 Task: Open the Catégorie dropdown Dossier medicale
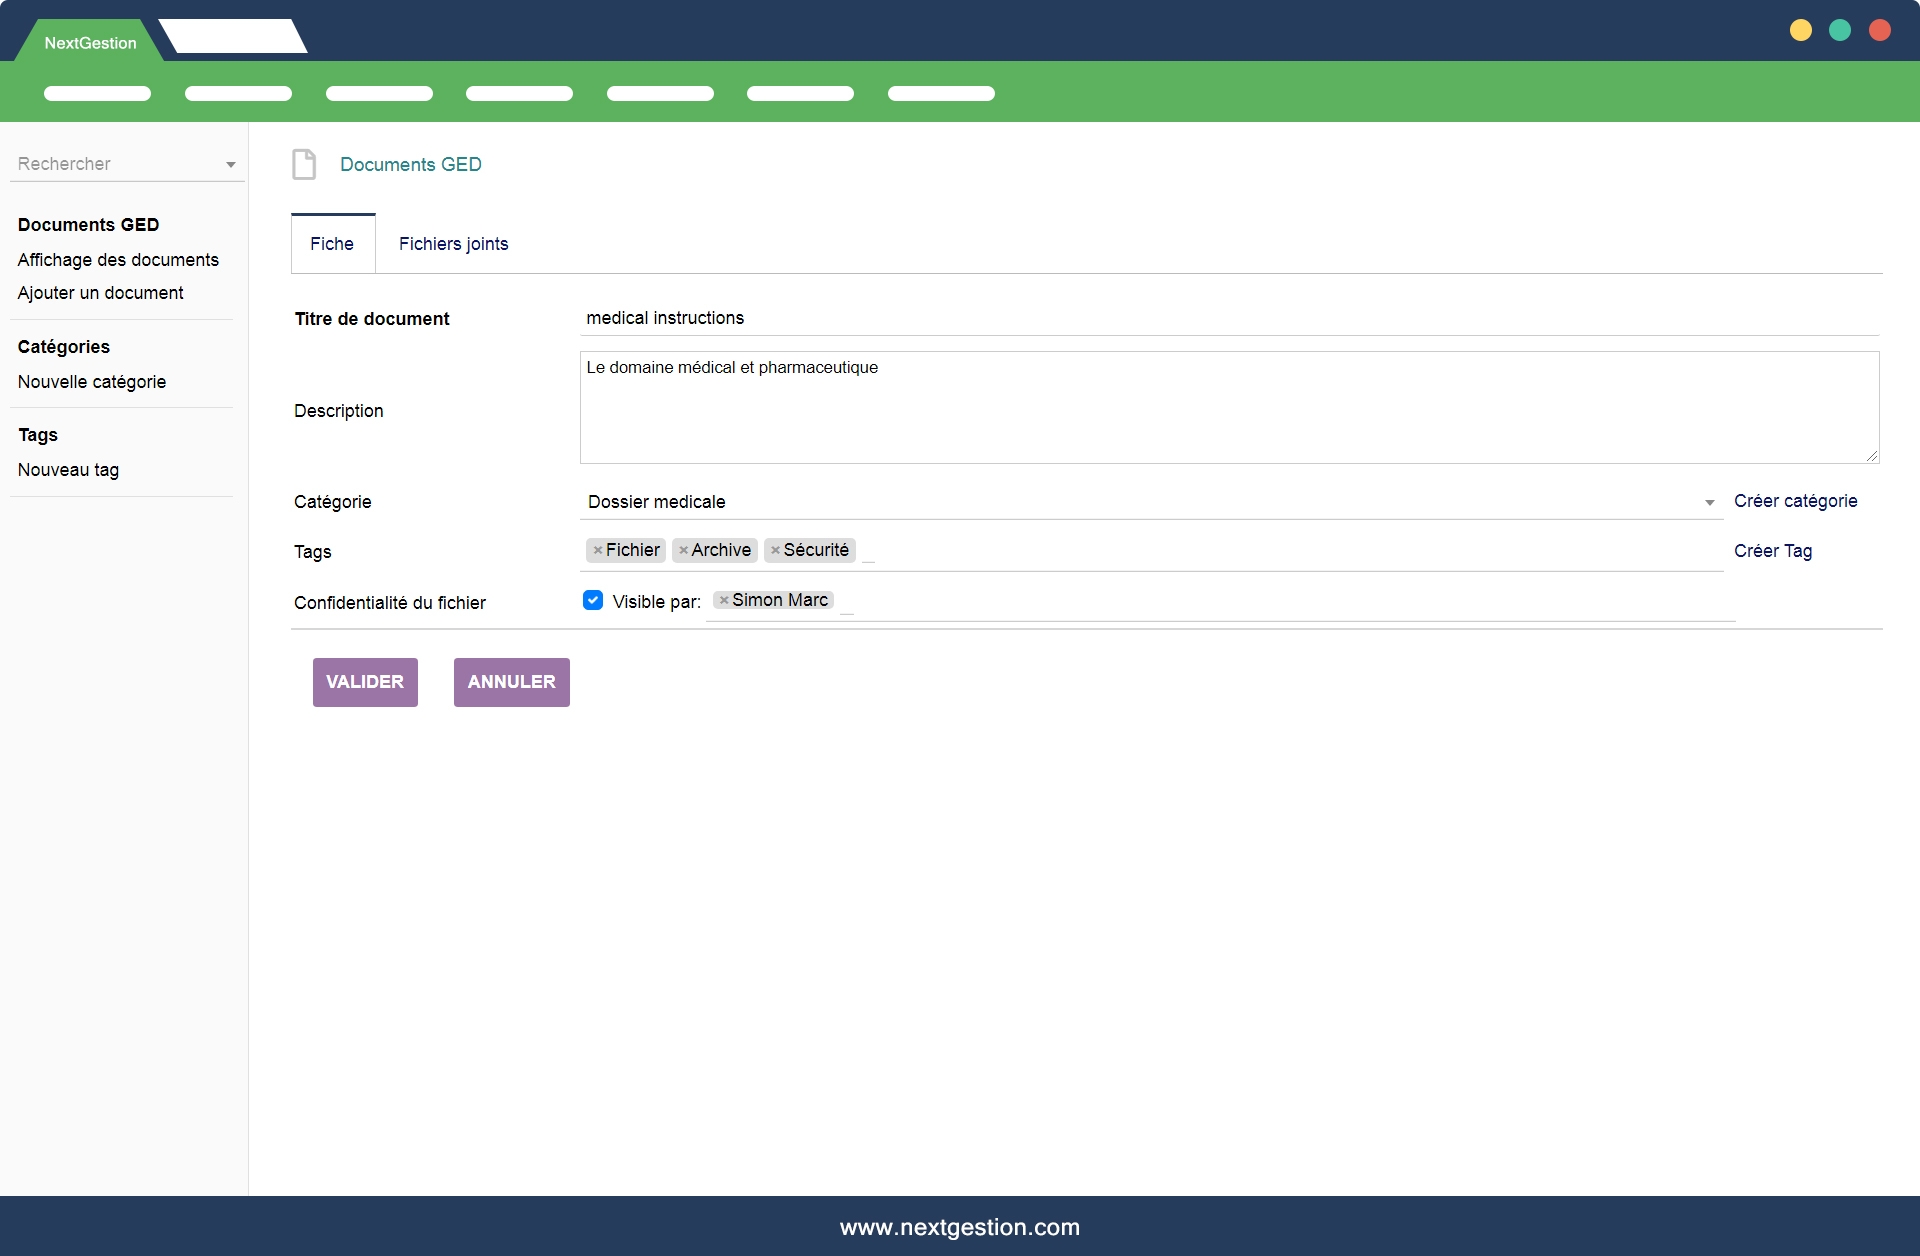(1150, 502)
